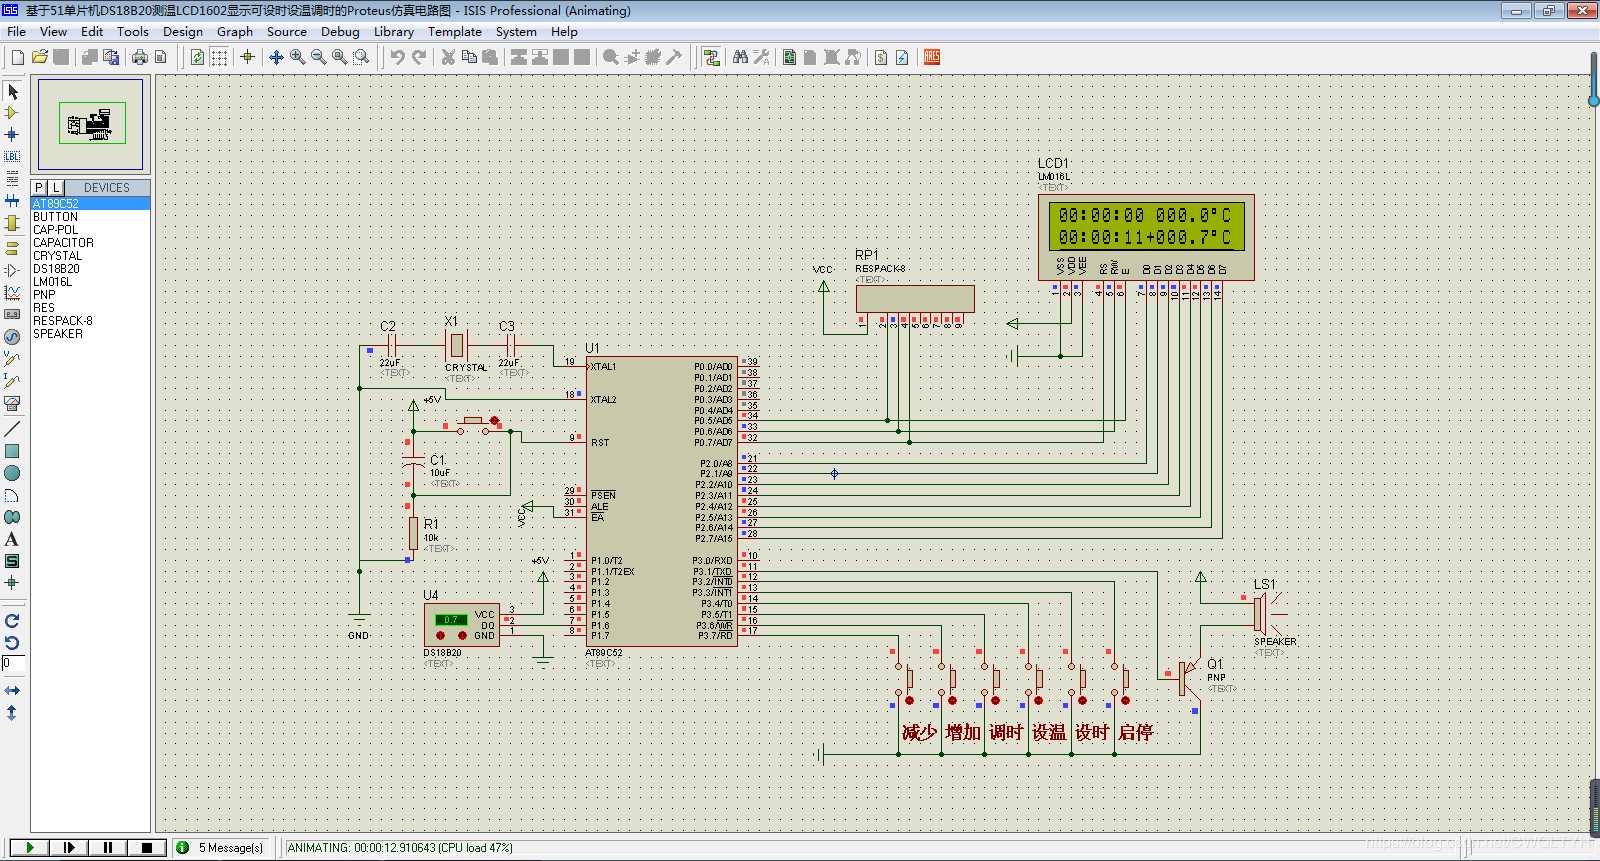The height and width of the screenshot is (861, 1600).
Task: Click the Zoom to Area icon
Action: pos(362,57)
